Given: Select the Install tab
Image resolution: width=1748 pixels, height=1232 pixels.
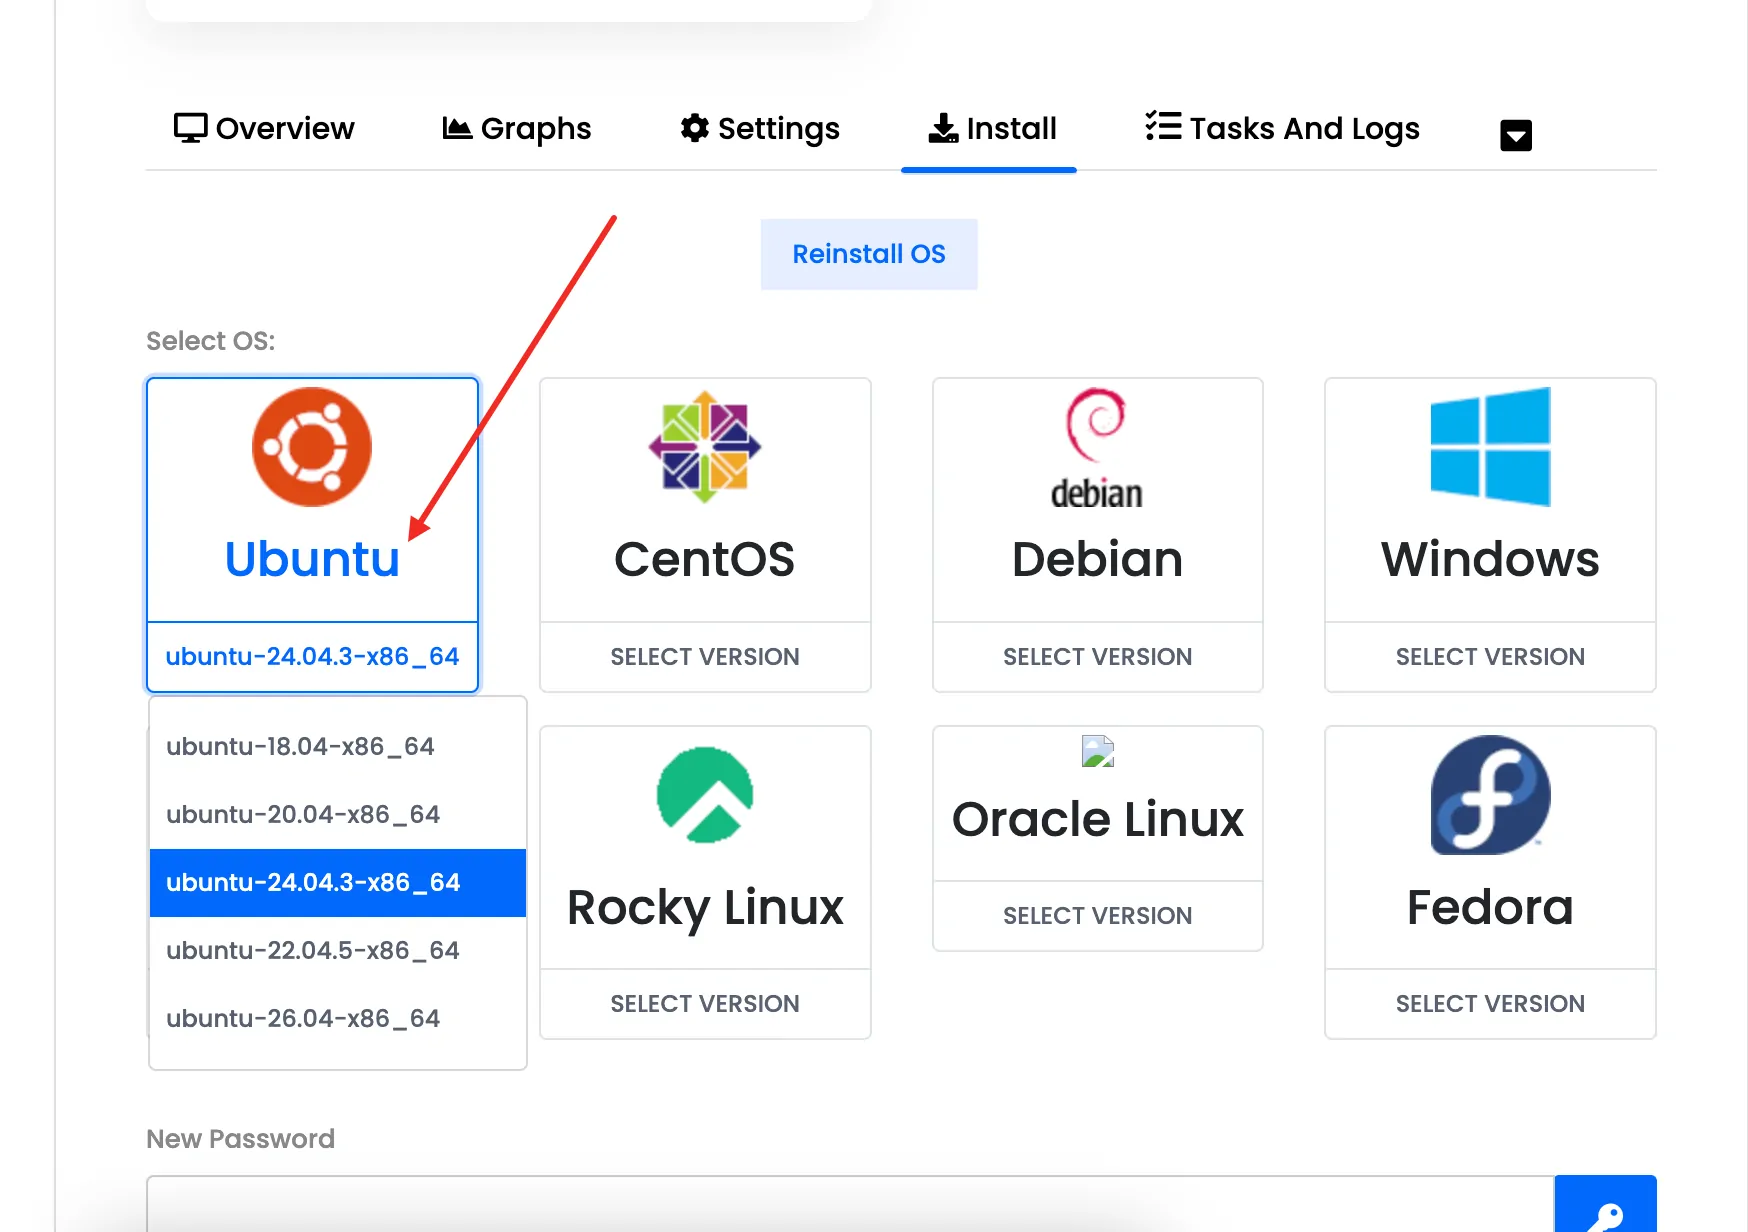Looking at the screenshot, I should (992, 128).
